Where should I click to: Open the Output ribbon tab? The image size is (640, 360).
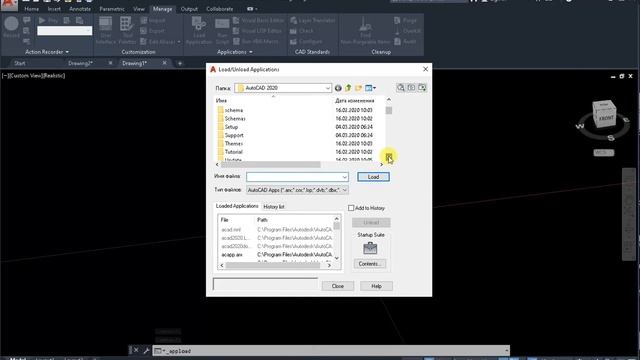[189, 9]
